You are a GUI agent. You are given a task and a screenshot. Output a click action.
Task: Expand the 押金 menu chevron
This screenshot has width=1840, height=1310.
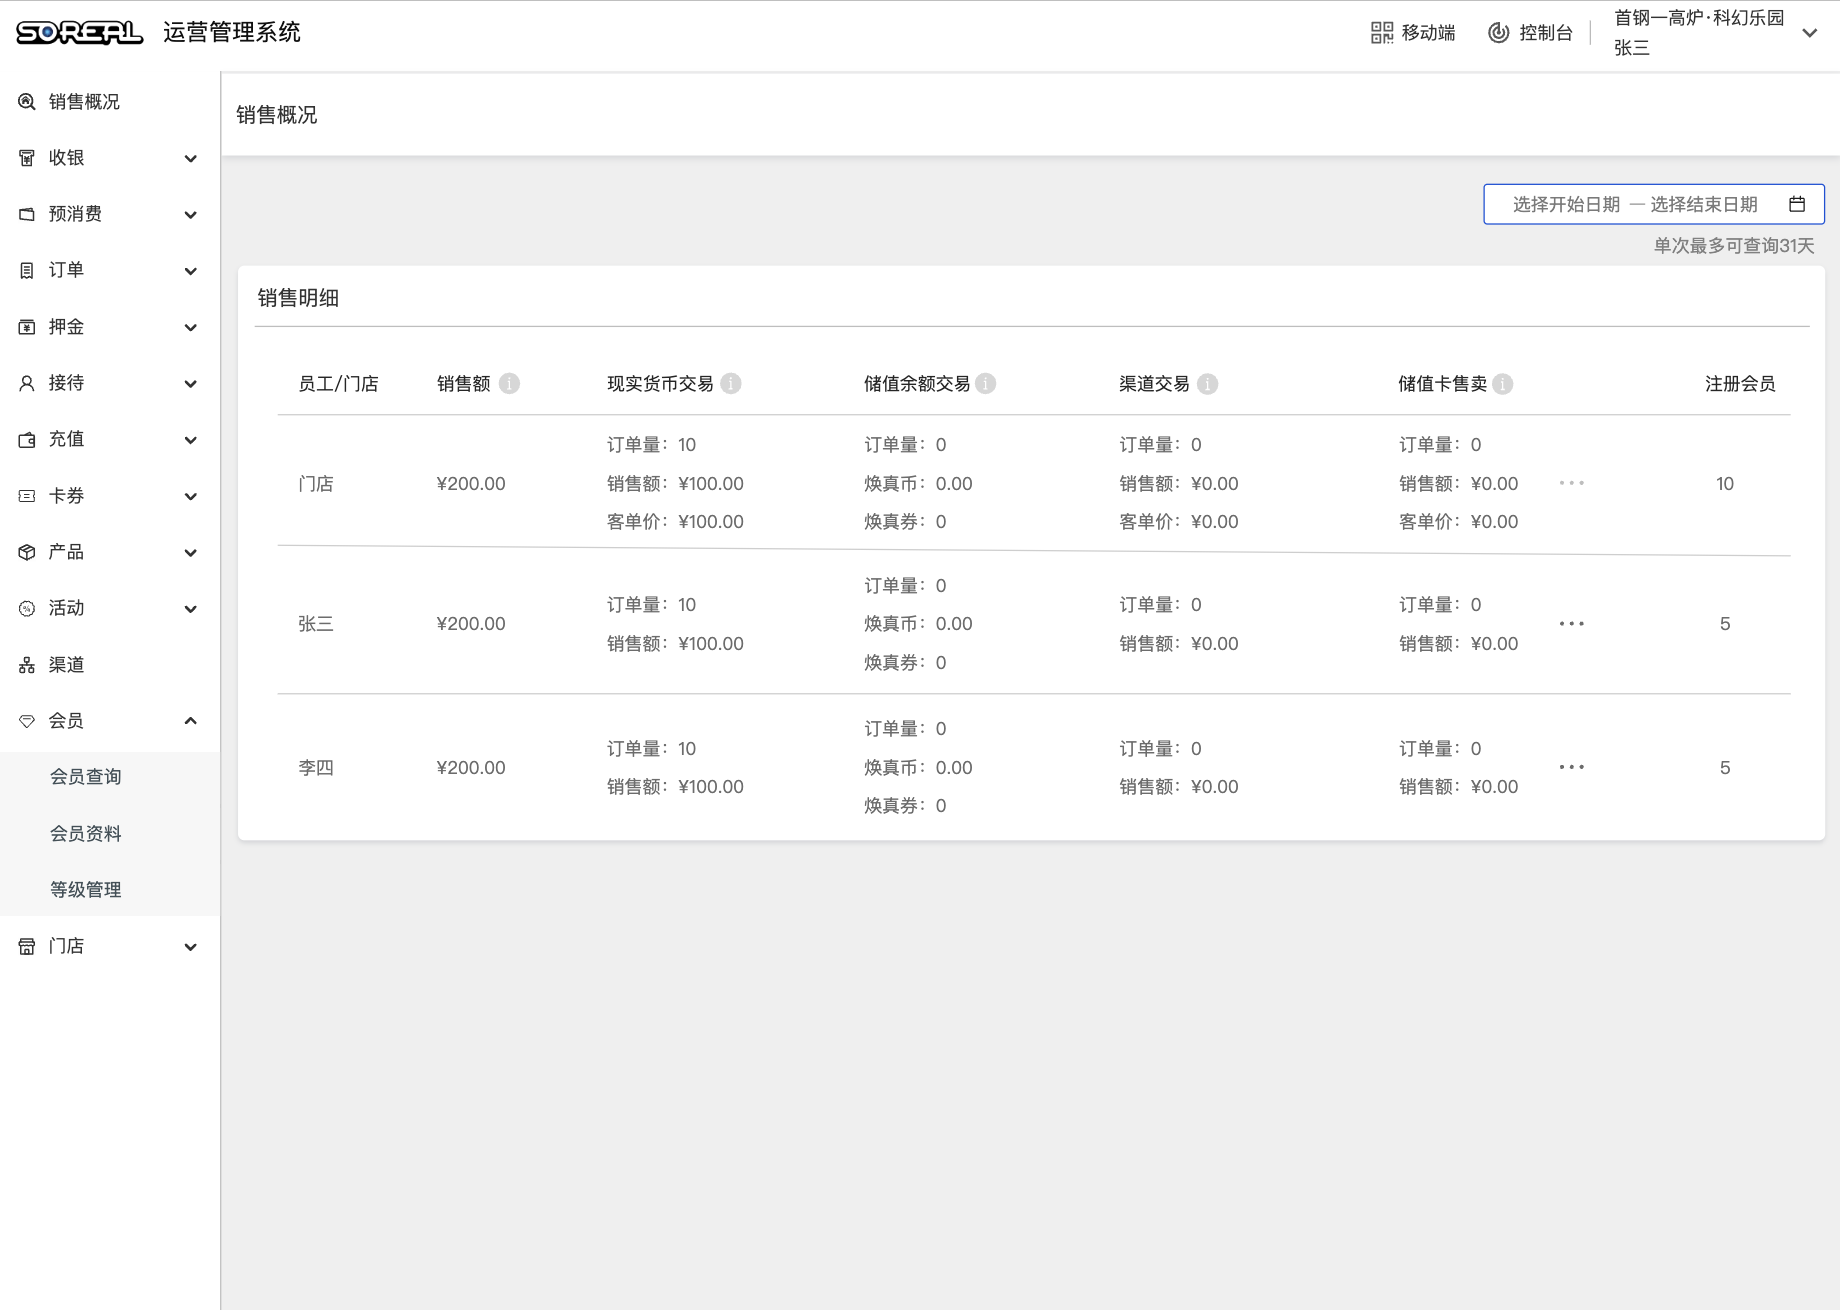click(190, 327)
